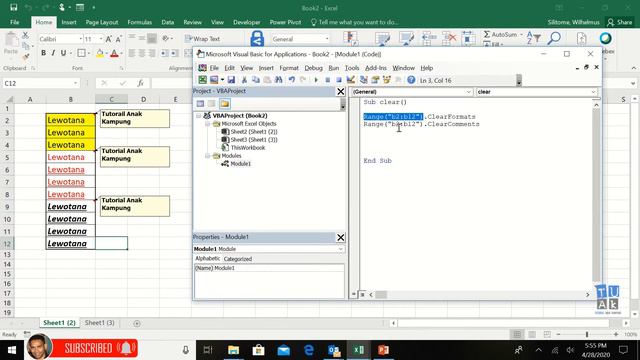Open PowerPoint from the taskbar
The image size is (640, 360).
[383, 350]
